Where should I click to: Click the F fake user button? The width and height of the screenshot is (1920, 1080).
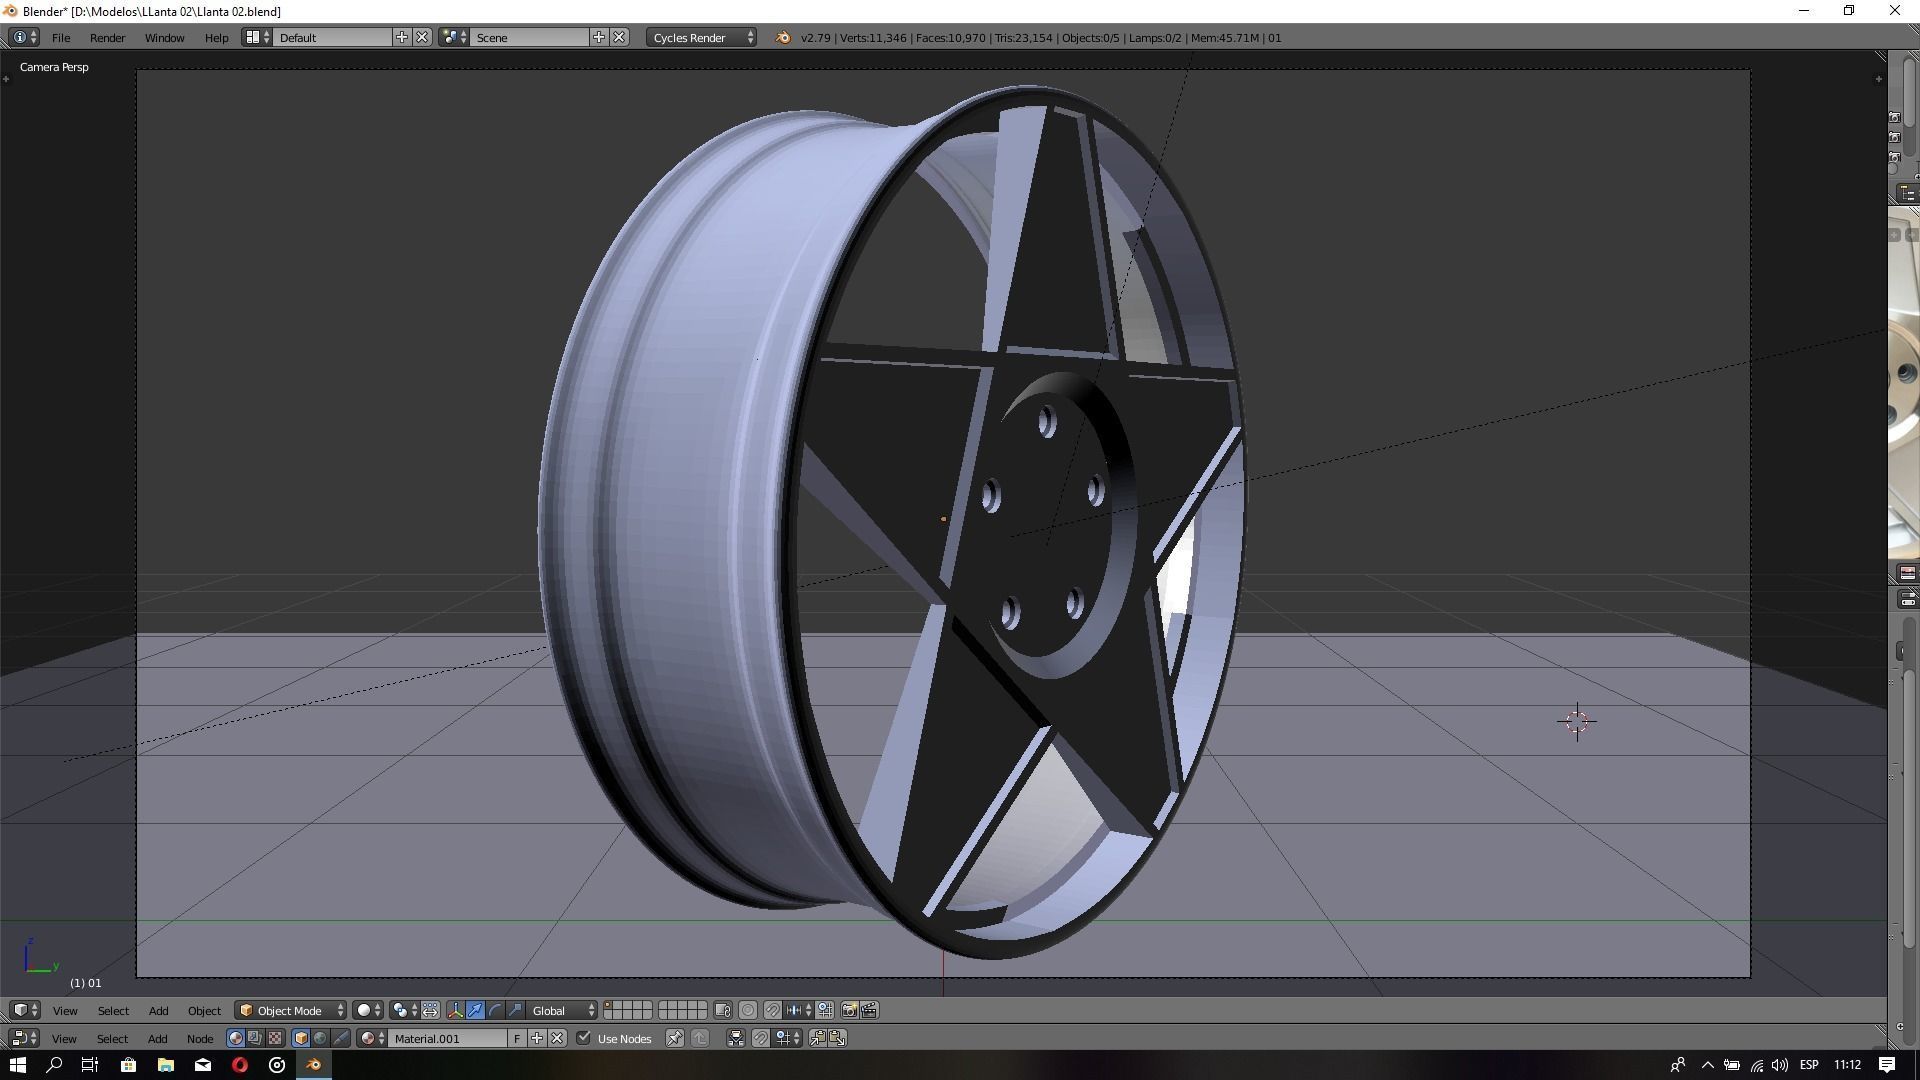tap(517, 1038)
